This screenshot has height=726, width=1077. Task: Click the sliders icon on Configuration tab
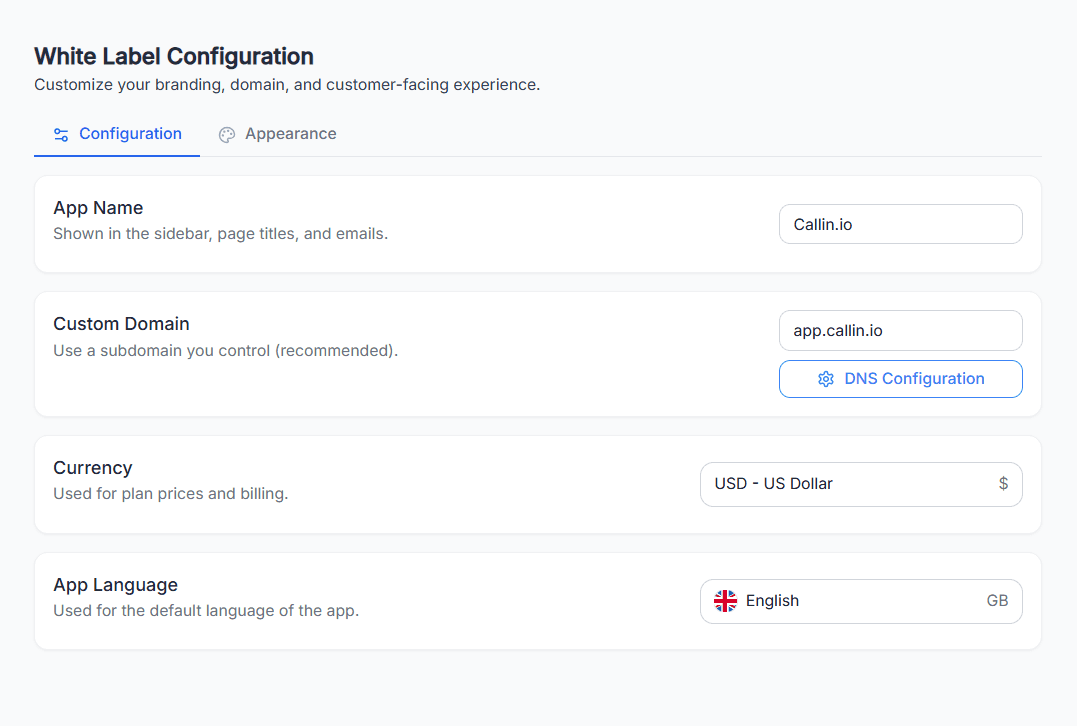(61, 134)
